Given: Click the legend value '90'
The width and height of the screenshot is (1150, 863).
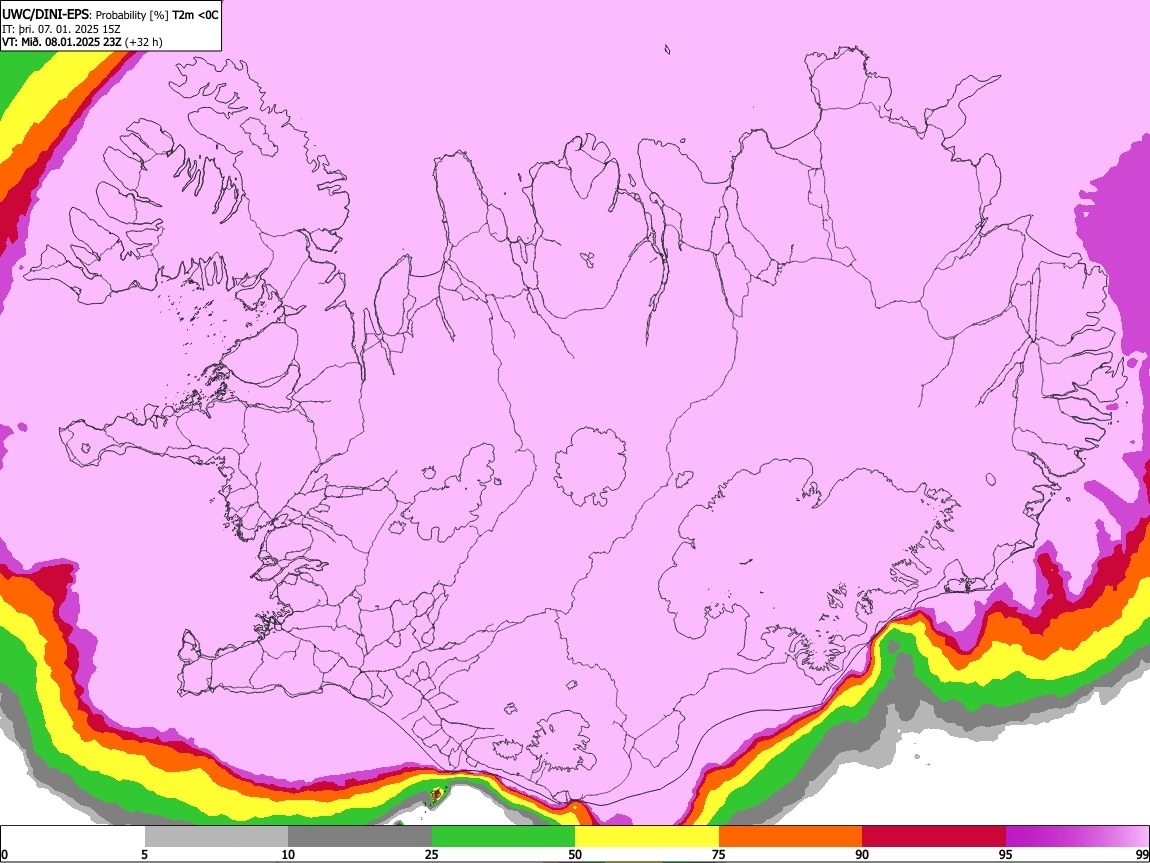Looking at the screenshot, I should pos(862,854).
